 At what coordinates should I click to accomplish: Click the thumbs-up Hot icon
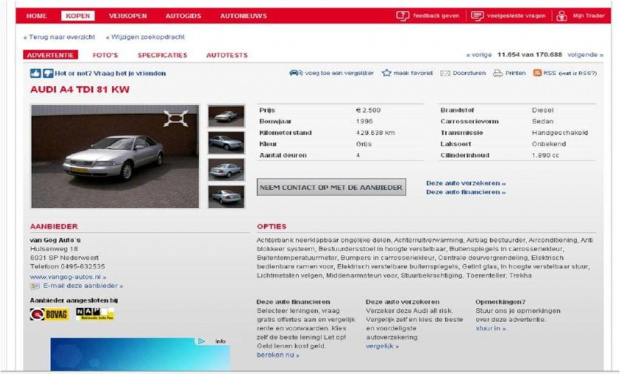[36, 73]
